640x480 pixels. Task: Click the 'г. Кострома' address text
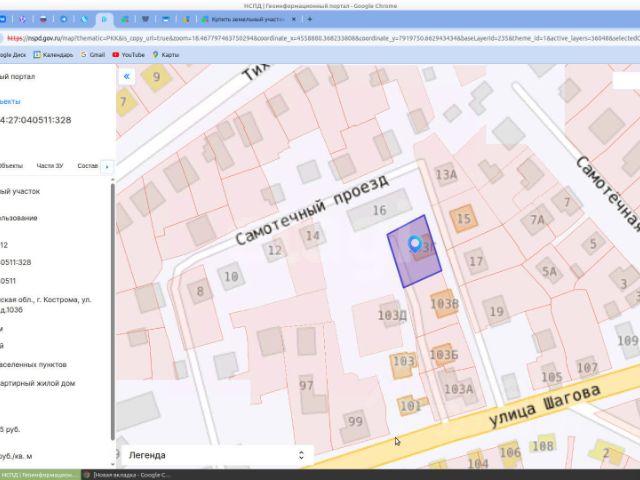(x=57, y=300)
